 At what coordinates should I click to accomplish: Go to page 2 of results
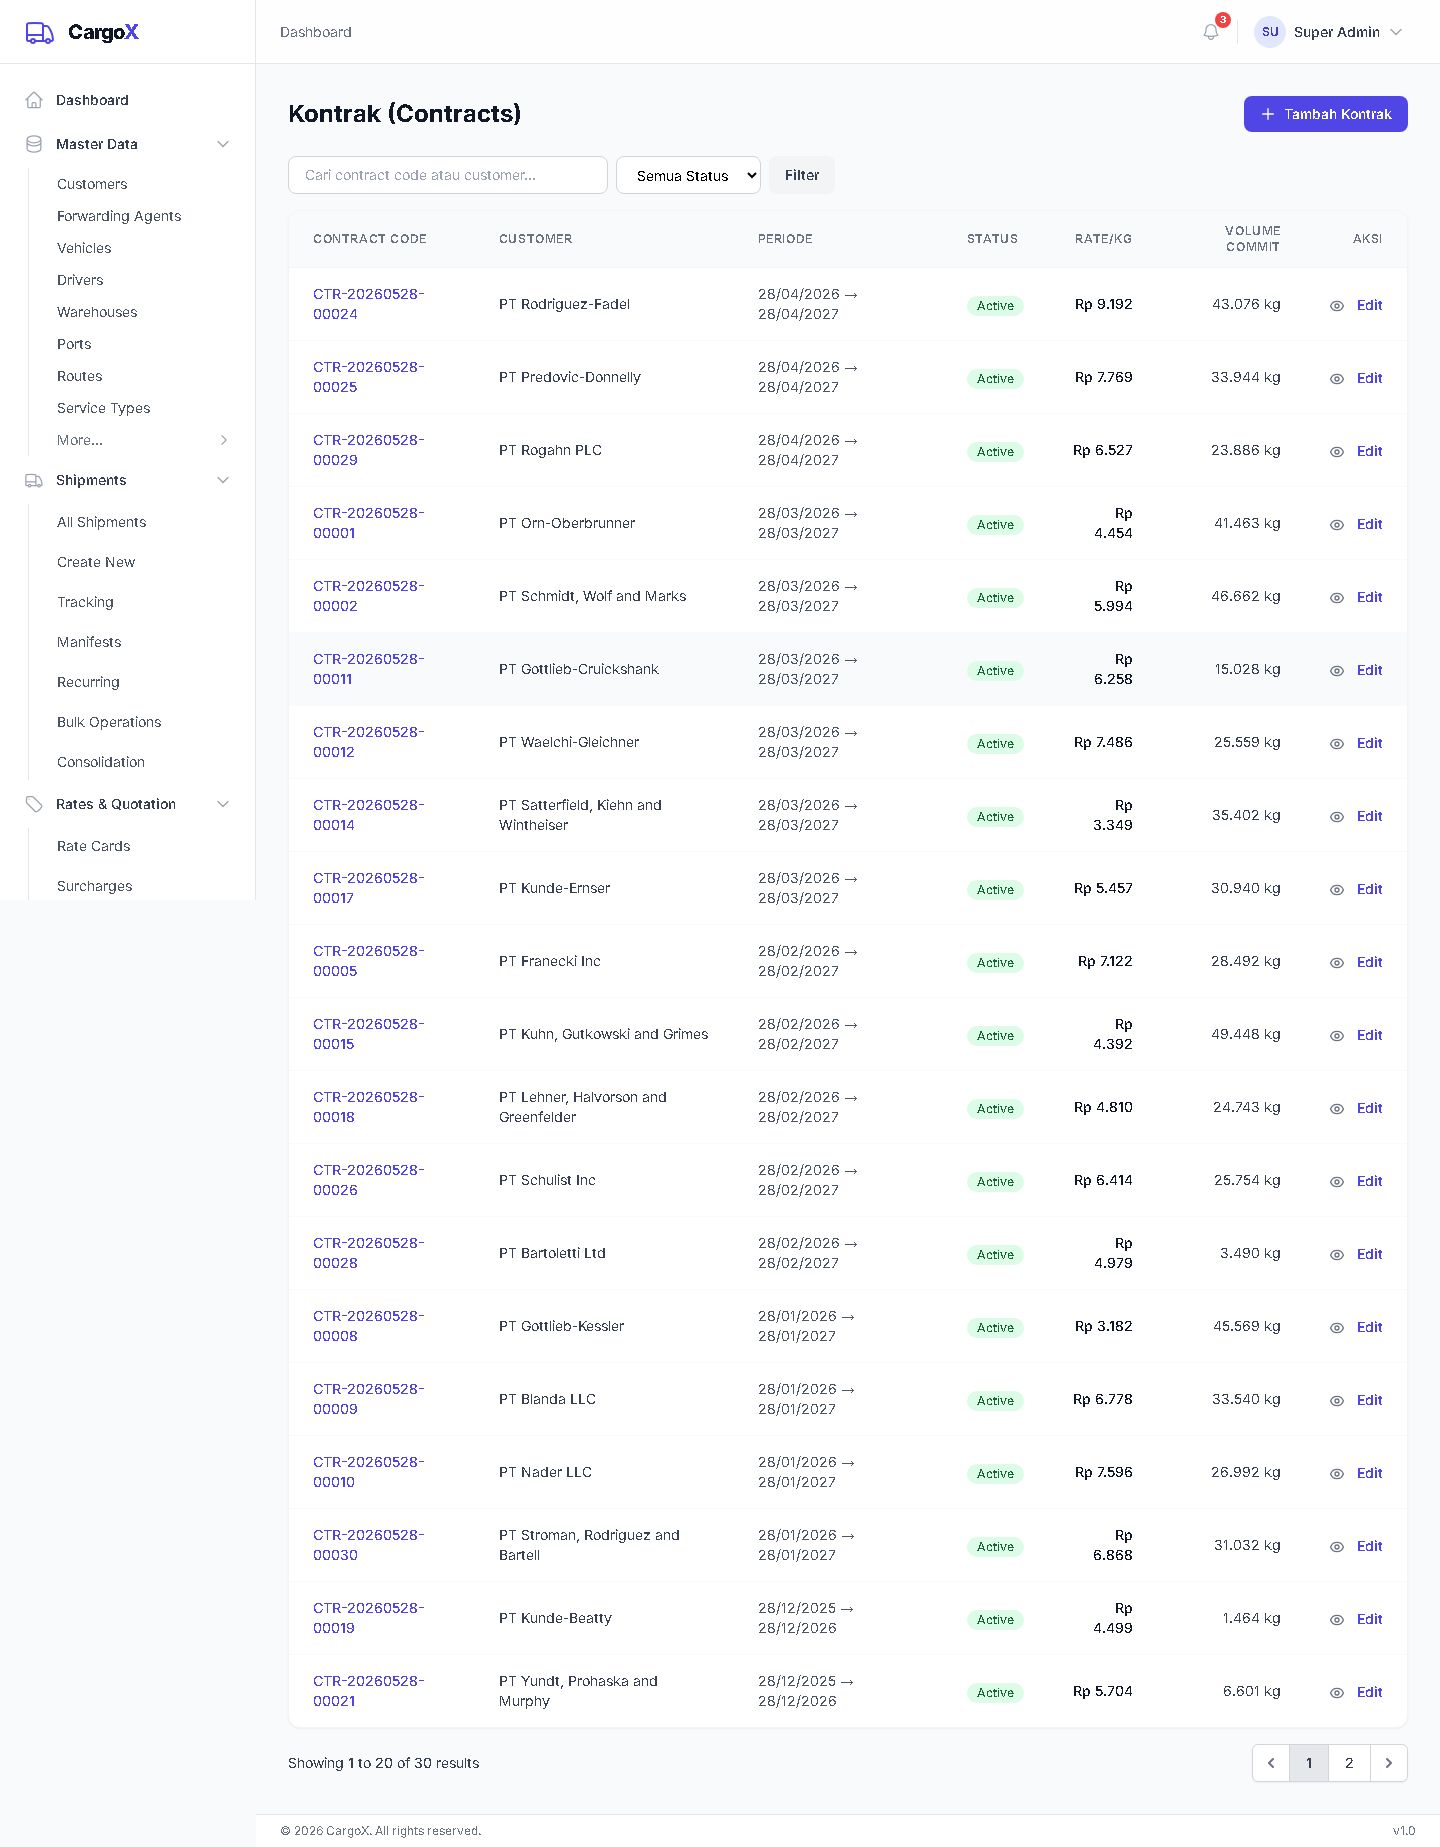[1349, 1763]
